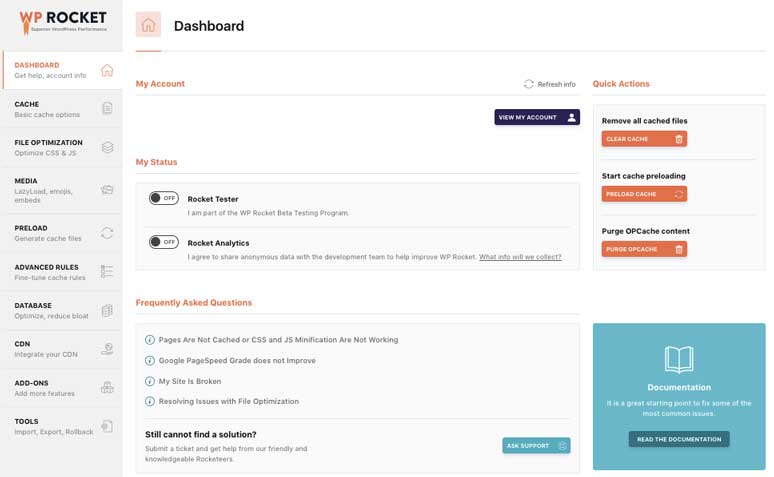The height and width of the screenshot is (477, 774).
Task: Click the Media images icon in sidebar
Action: click(x=107, y=190)
